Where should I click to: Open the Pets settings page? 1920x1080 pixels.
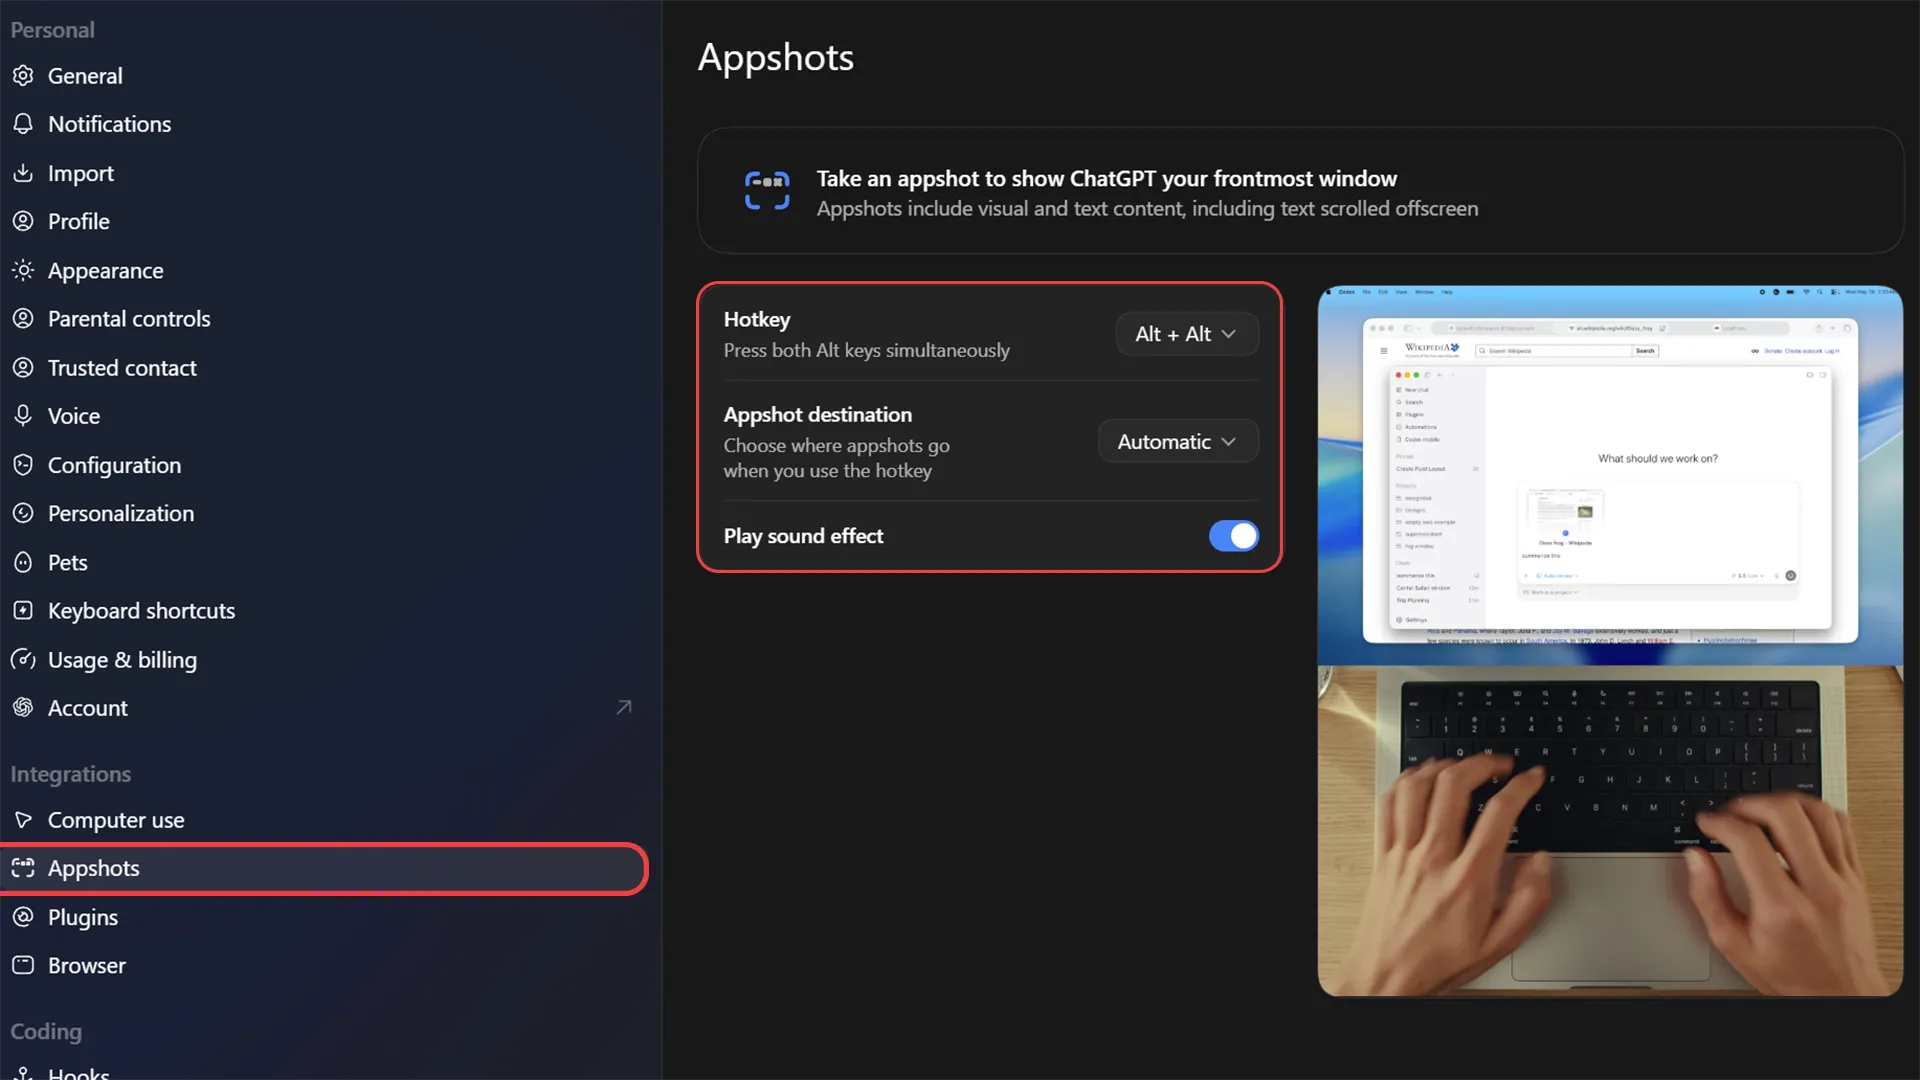324,562
